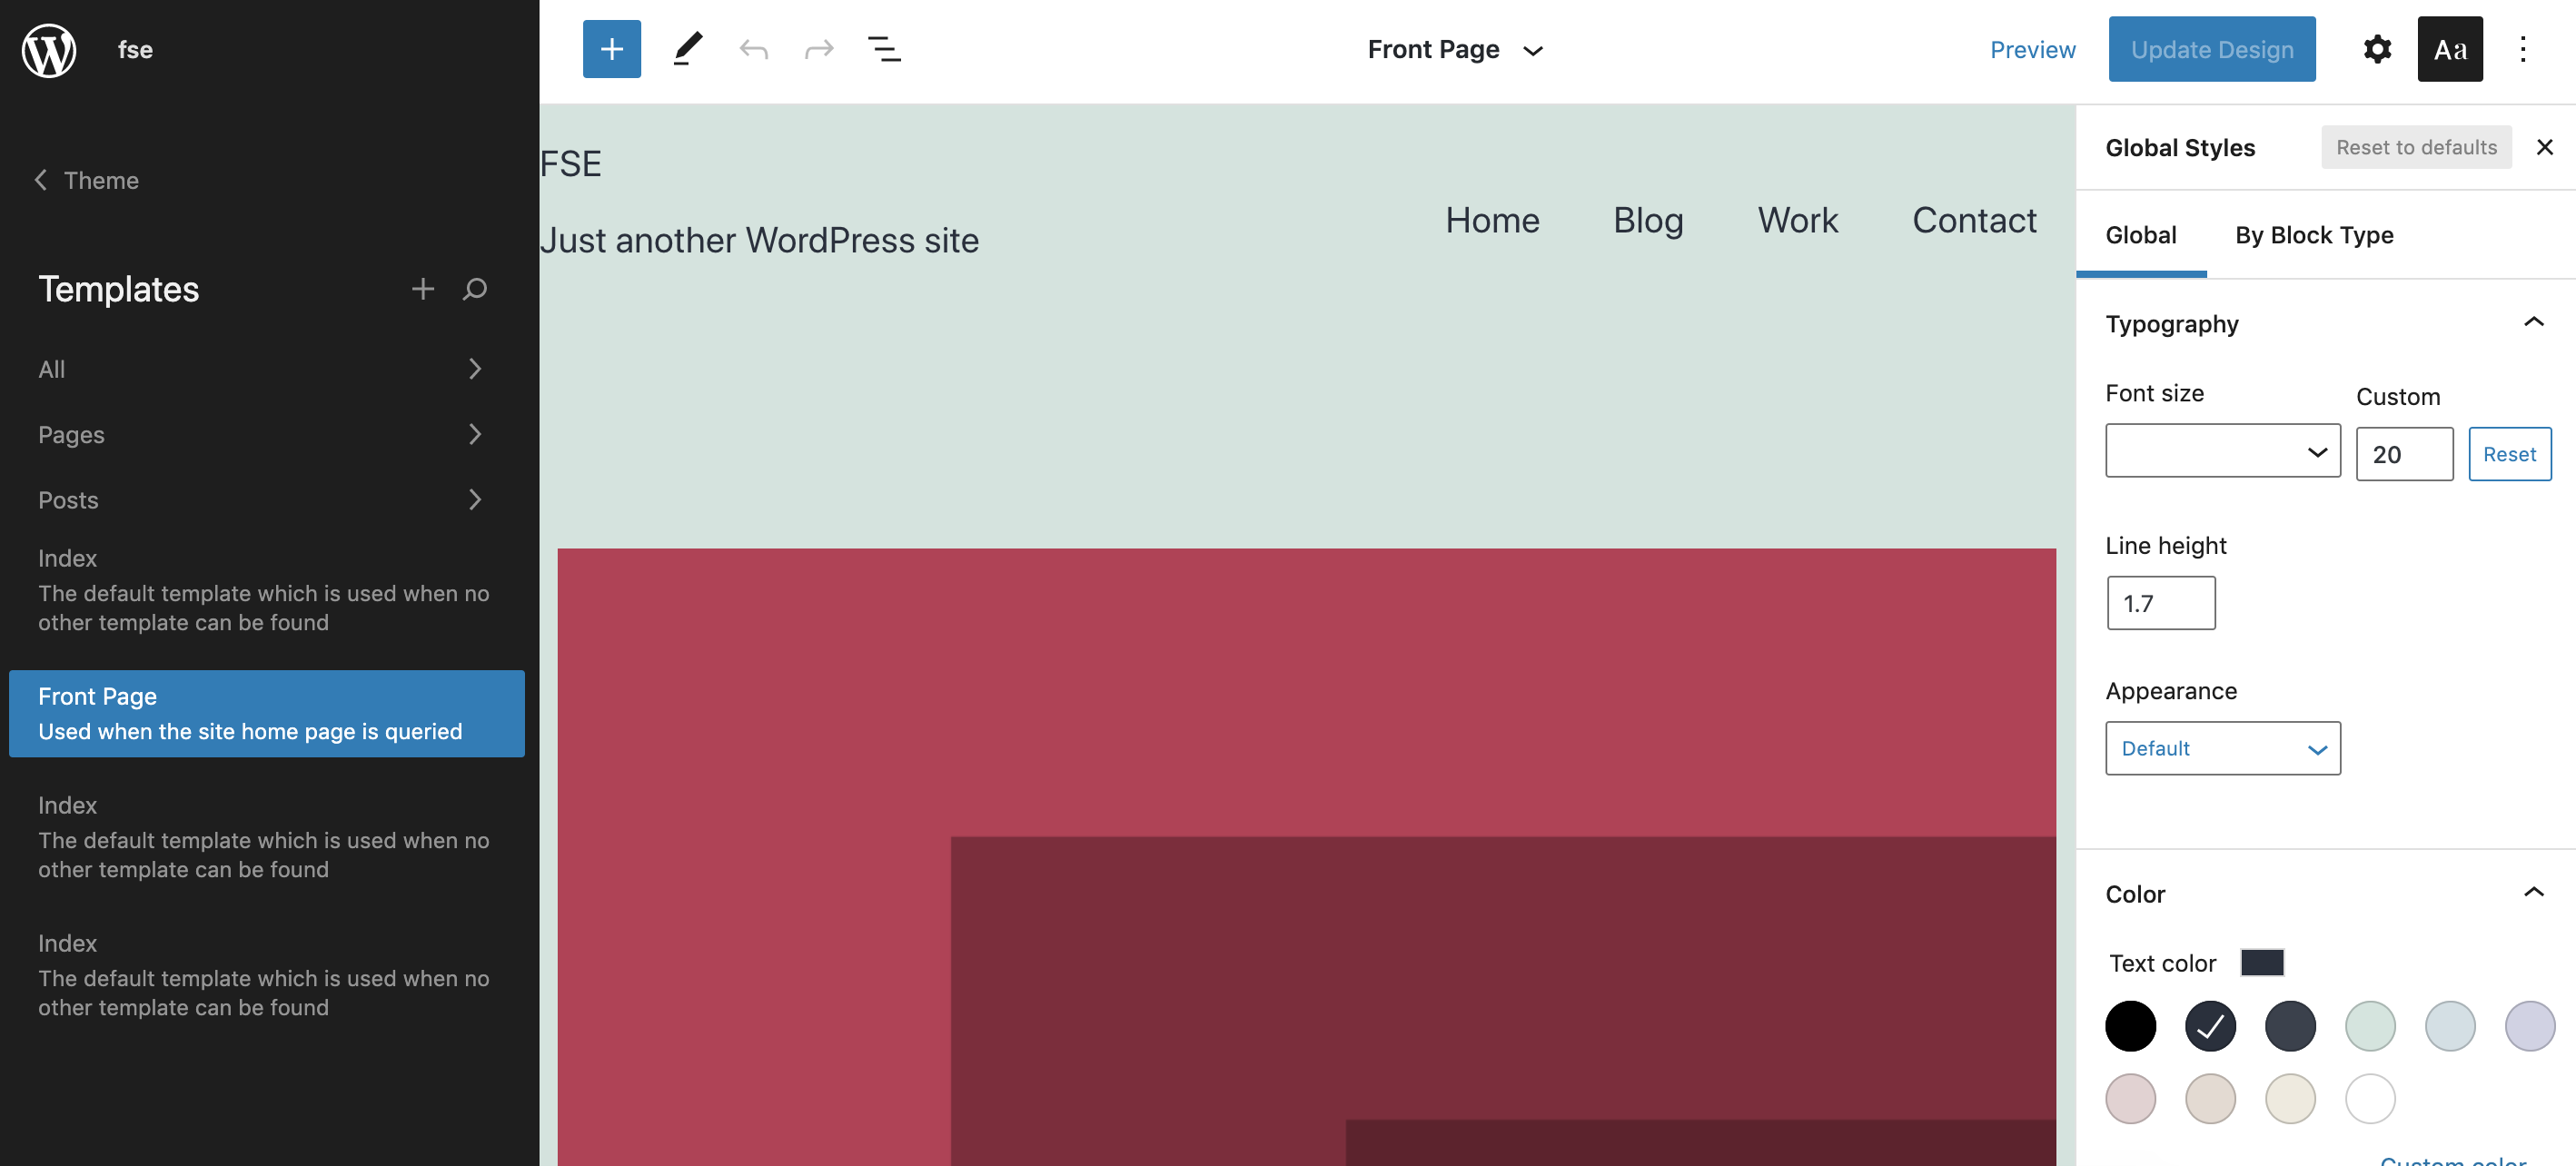
Task: Click the Preview link
Action: click(x=2032, y=49)
